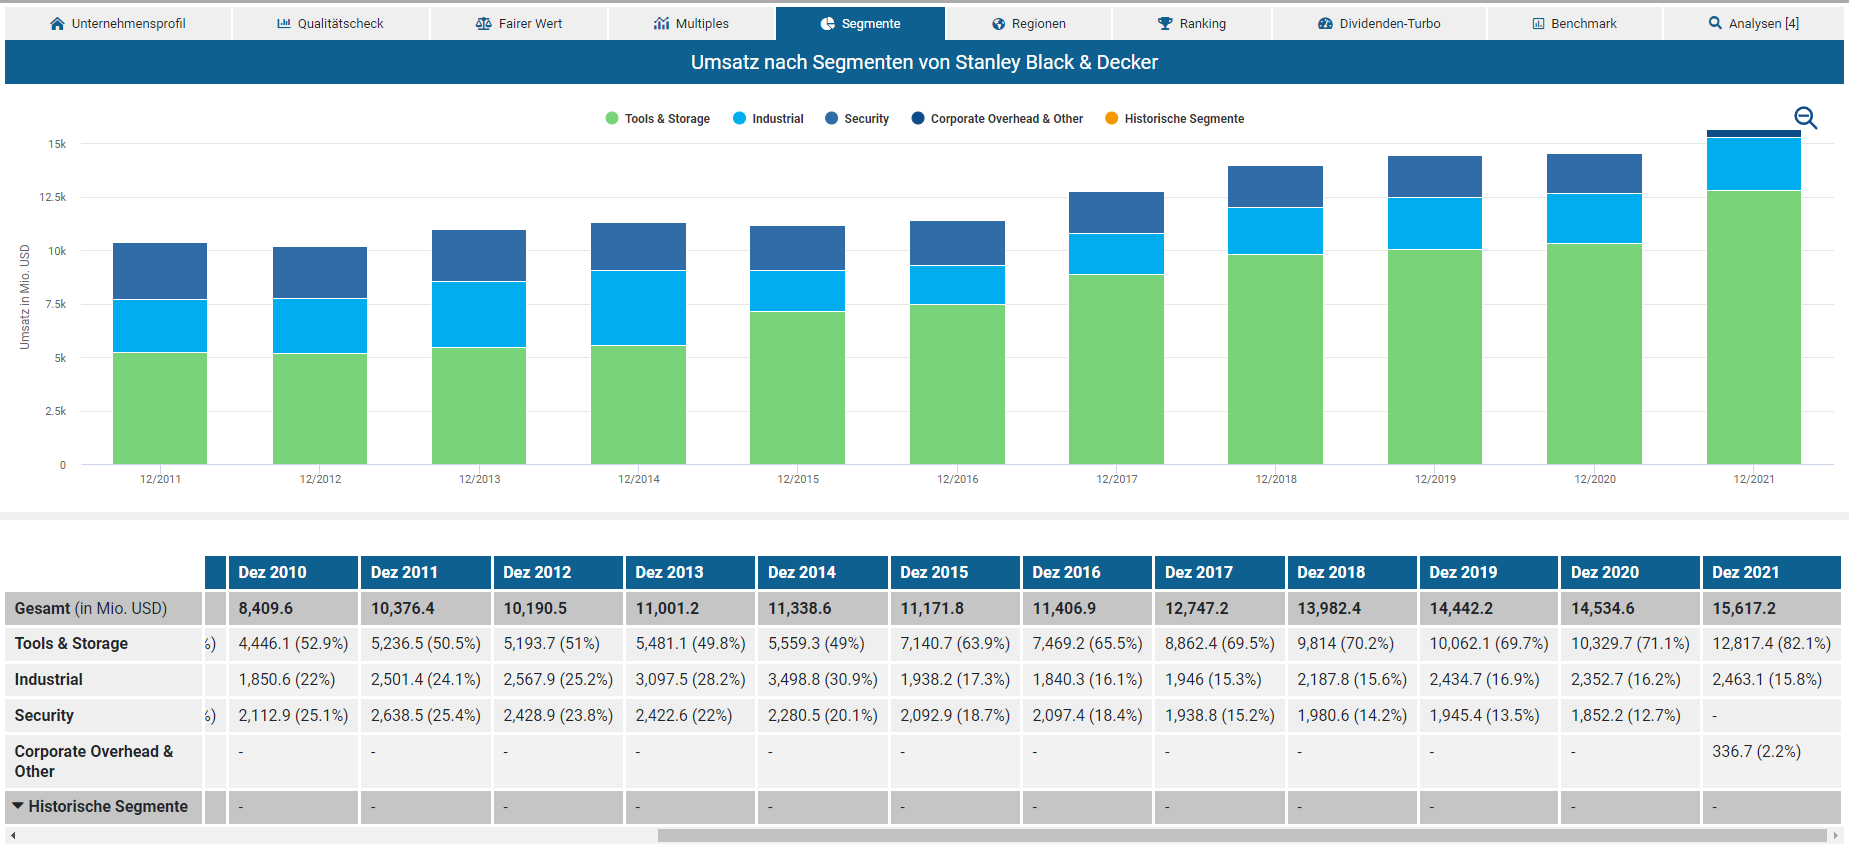Click the speedometer icon for Dividenden-Turbo

coord(1325,24)
